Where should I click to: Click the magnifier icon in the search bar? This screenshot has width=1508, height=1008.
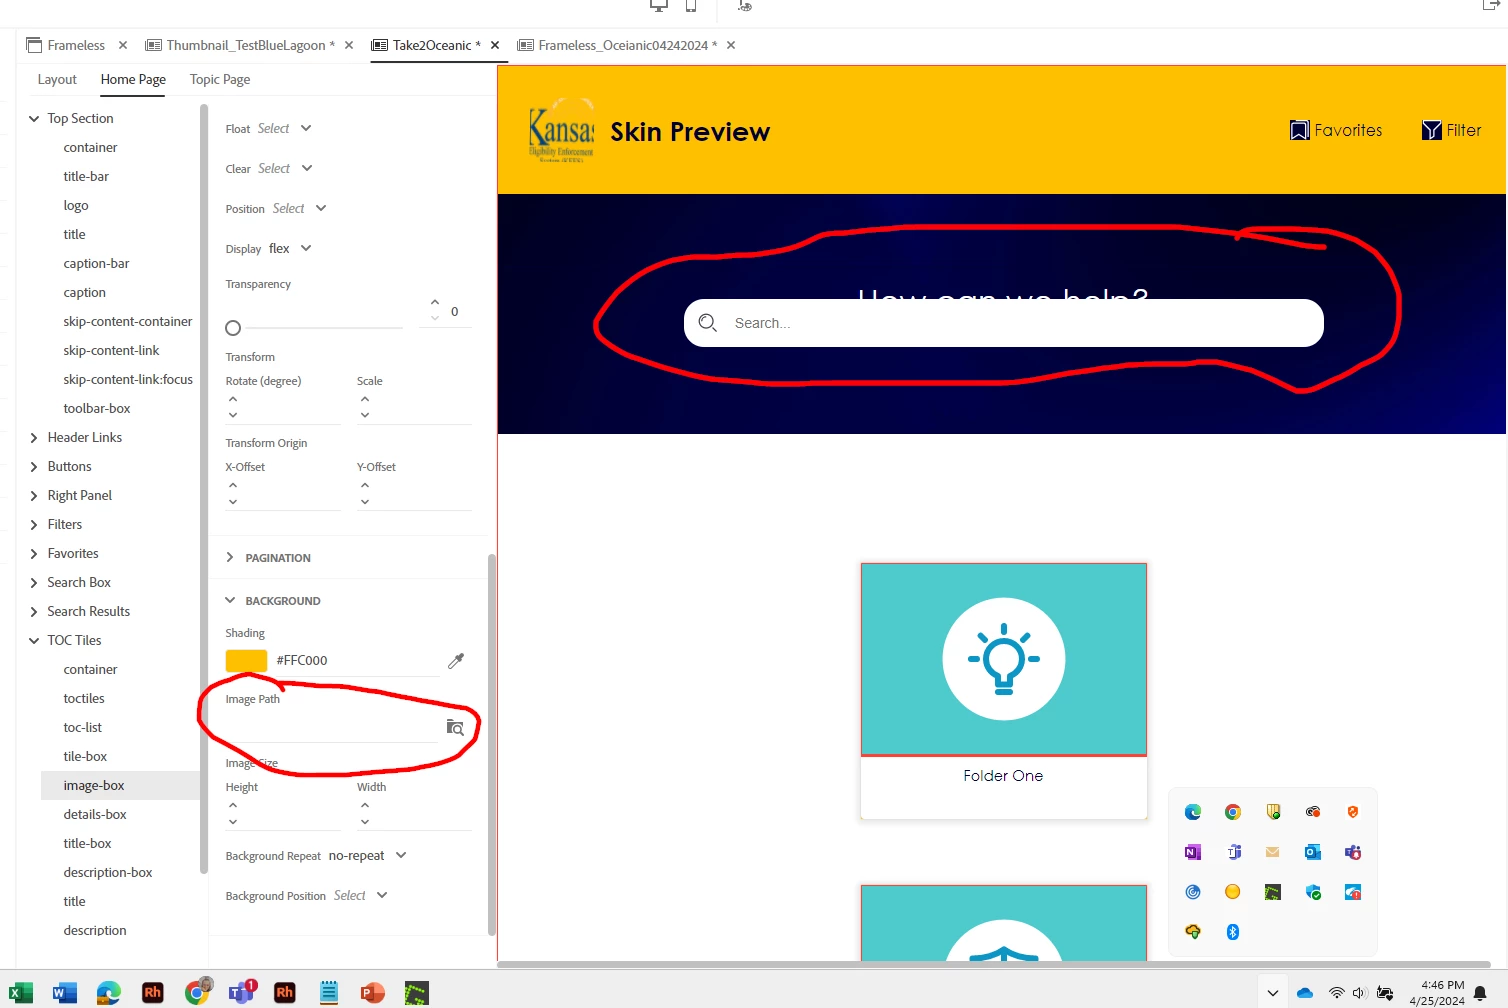click(708, 322)
